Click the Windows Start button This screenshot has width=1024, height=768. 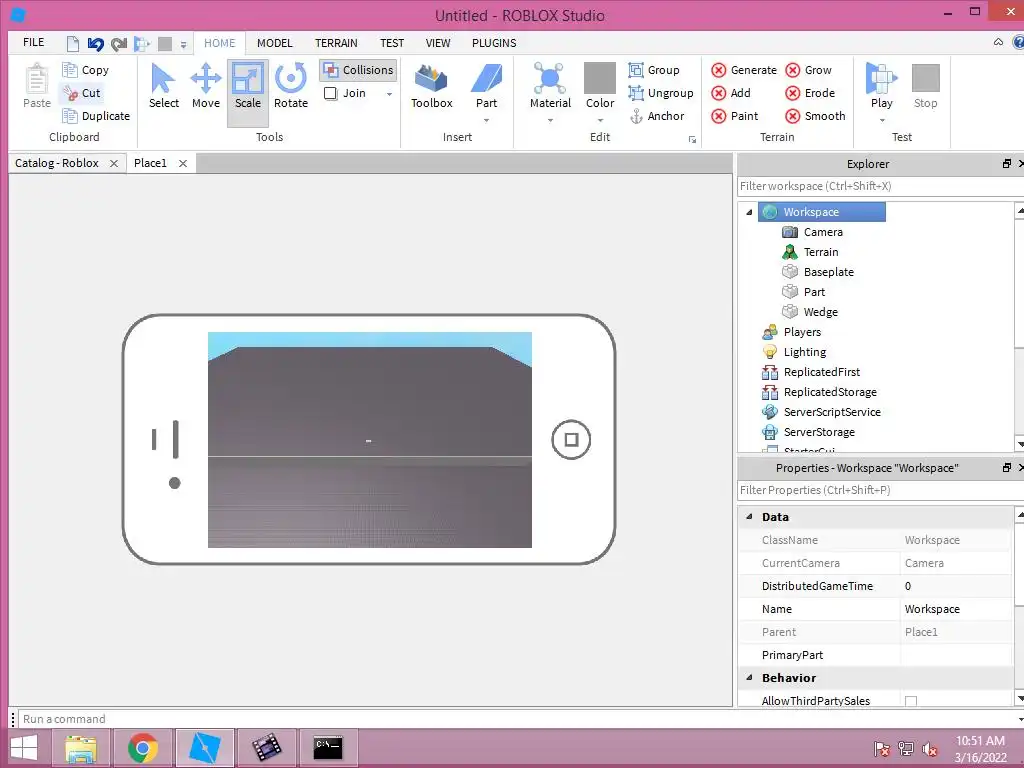tap(24, 748)
